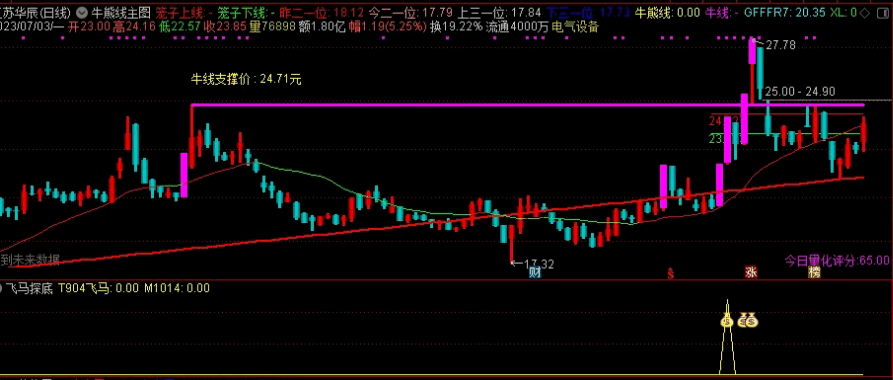The height and width of the screenshot is (380, 893).
Task: Click the 牛熊线: 0.00 value
Action: coord(667,12)
